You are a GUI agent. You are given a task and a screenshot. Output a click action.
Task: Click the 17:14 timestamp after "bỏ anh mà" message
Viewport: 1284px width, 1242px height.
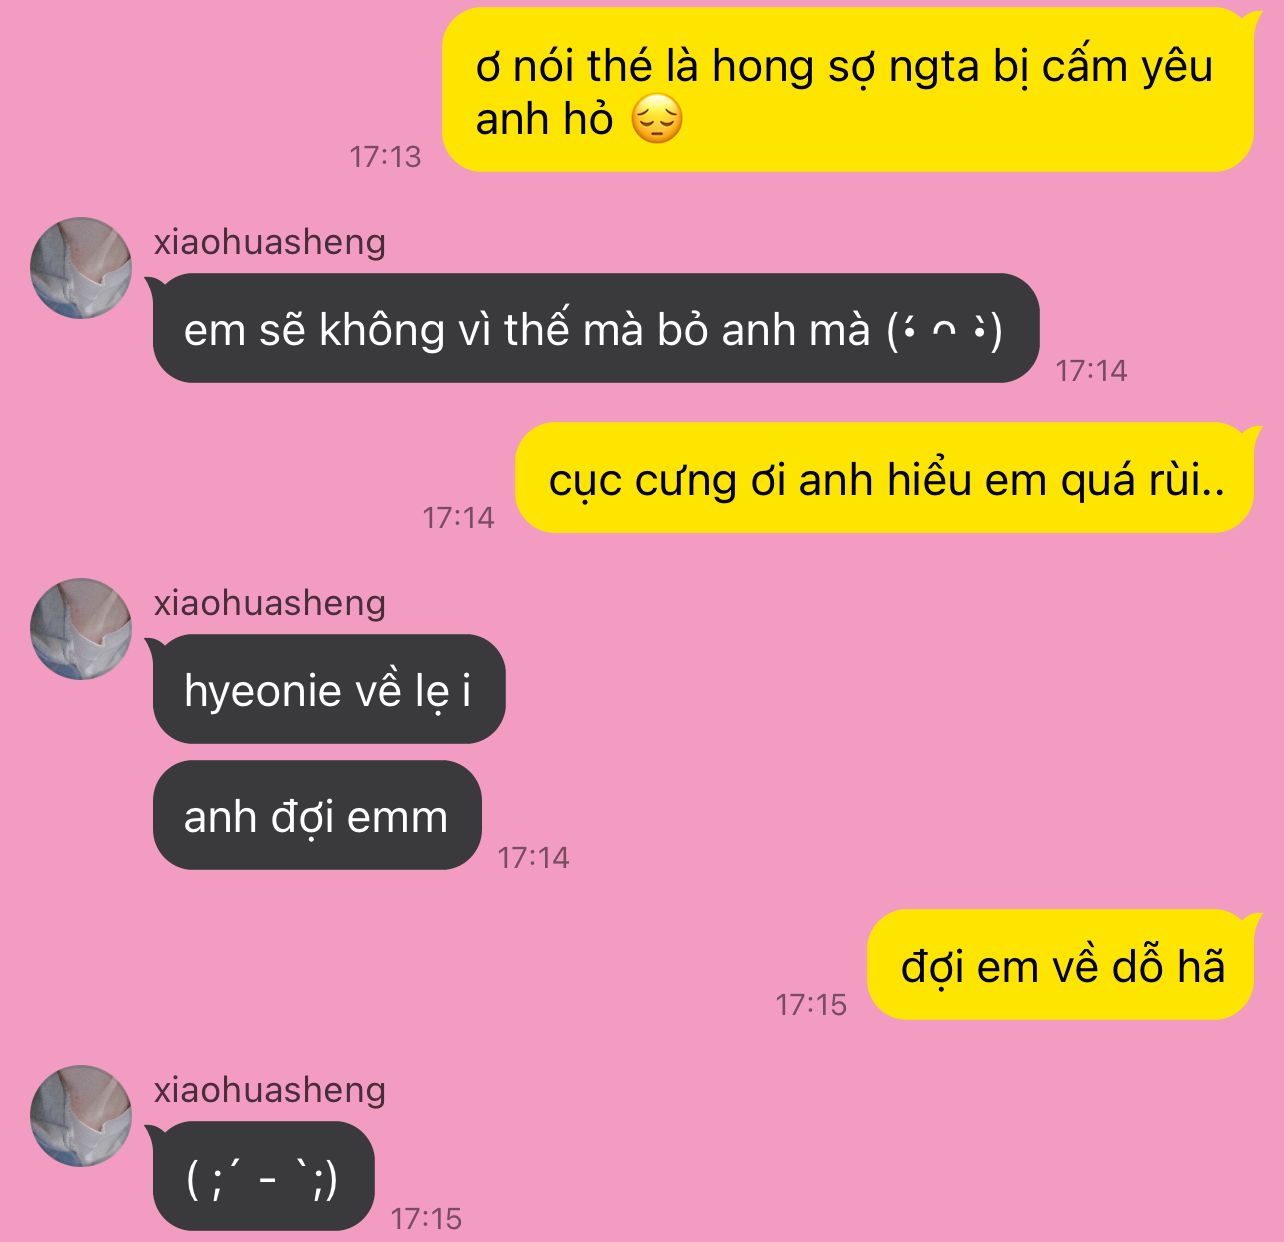point(1091,371)
